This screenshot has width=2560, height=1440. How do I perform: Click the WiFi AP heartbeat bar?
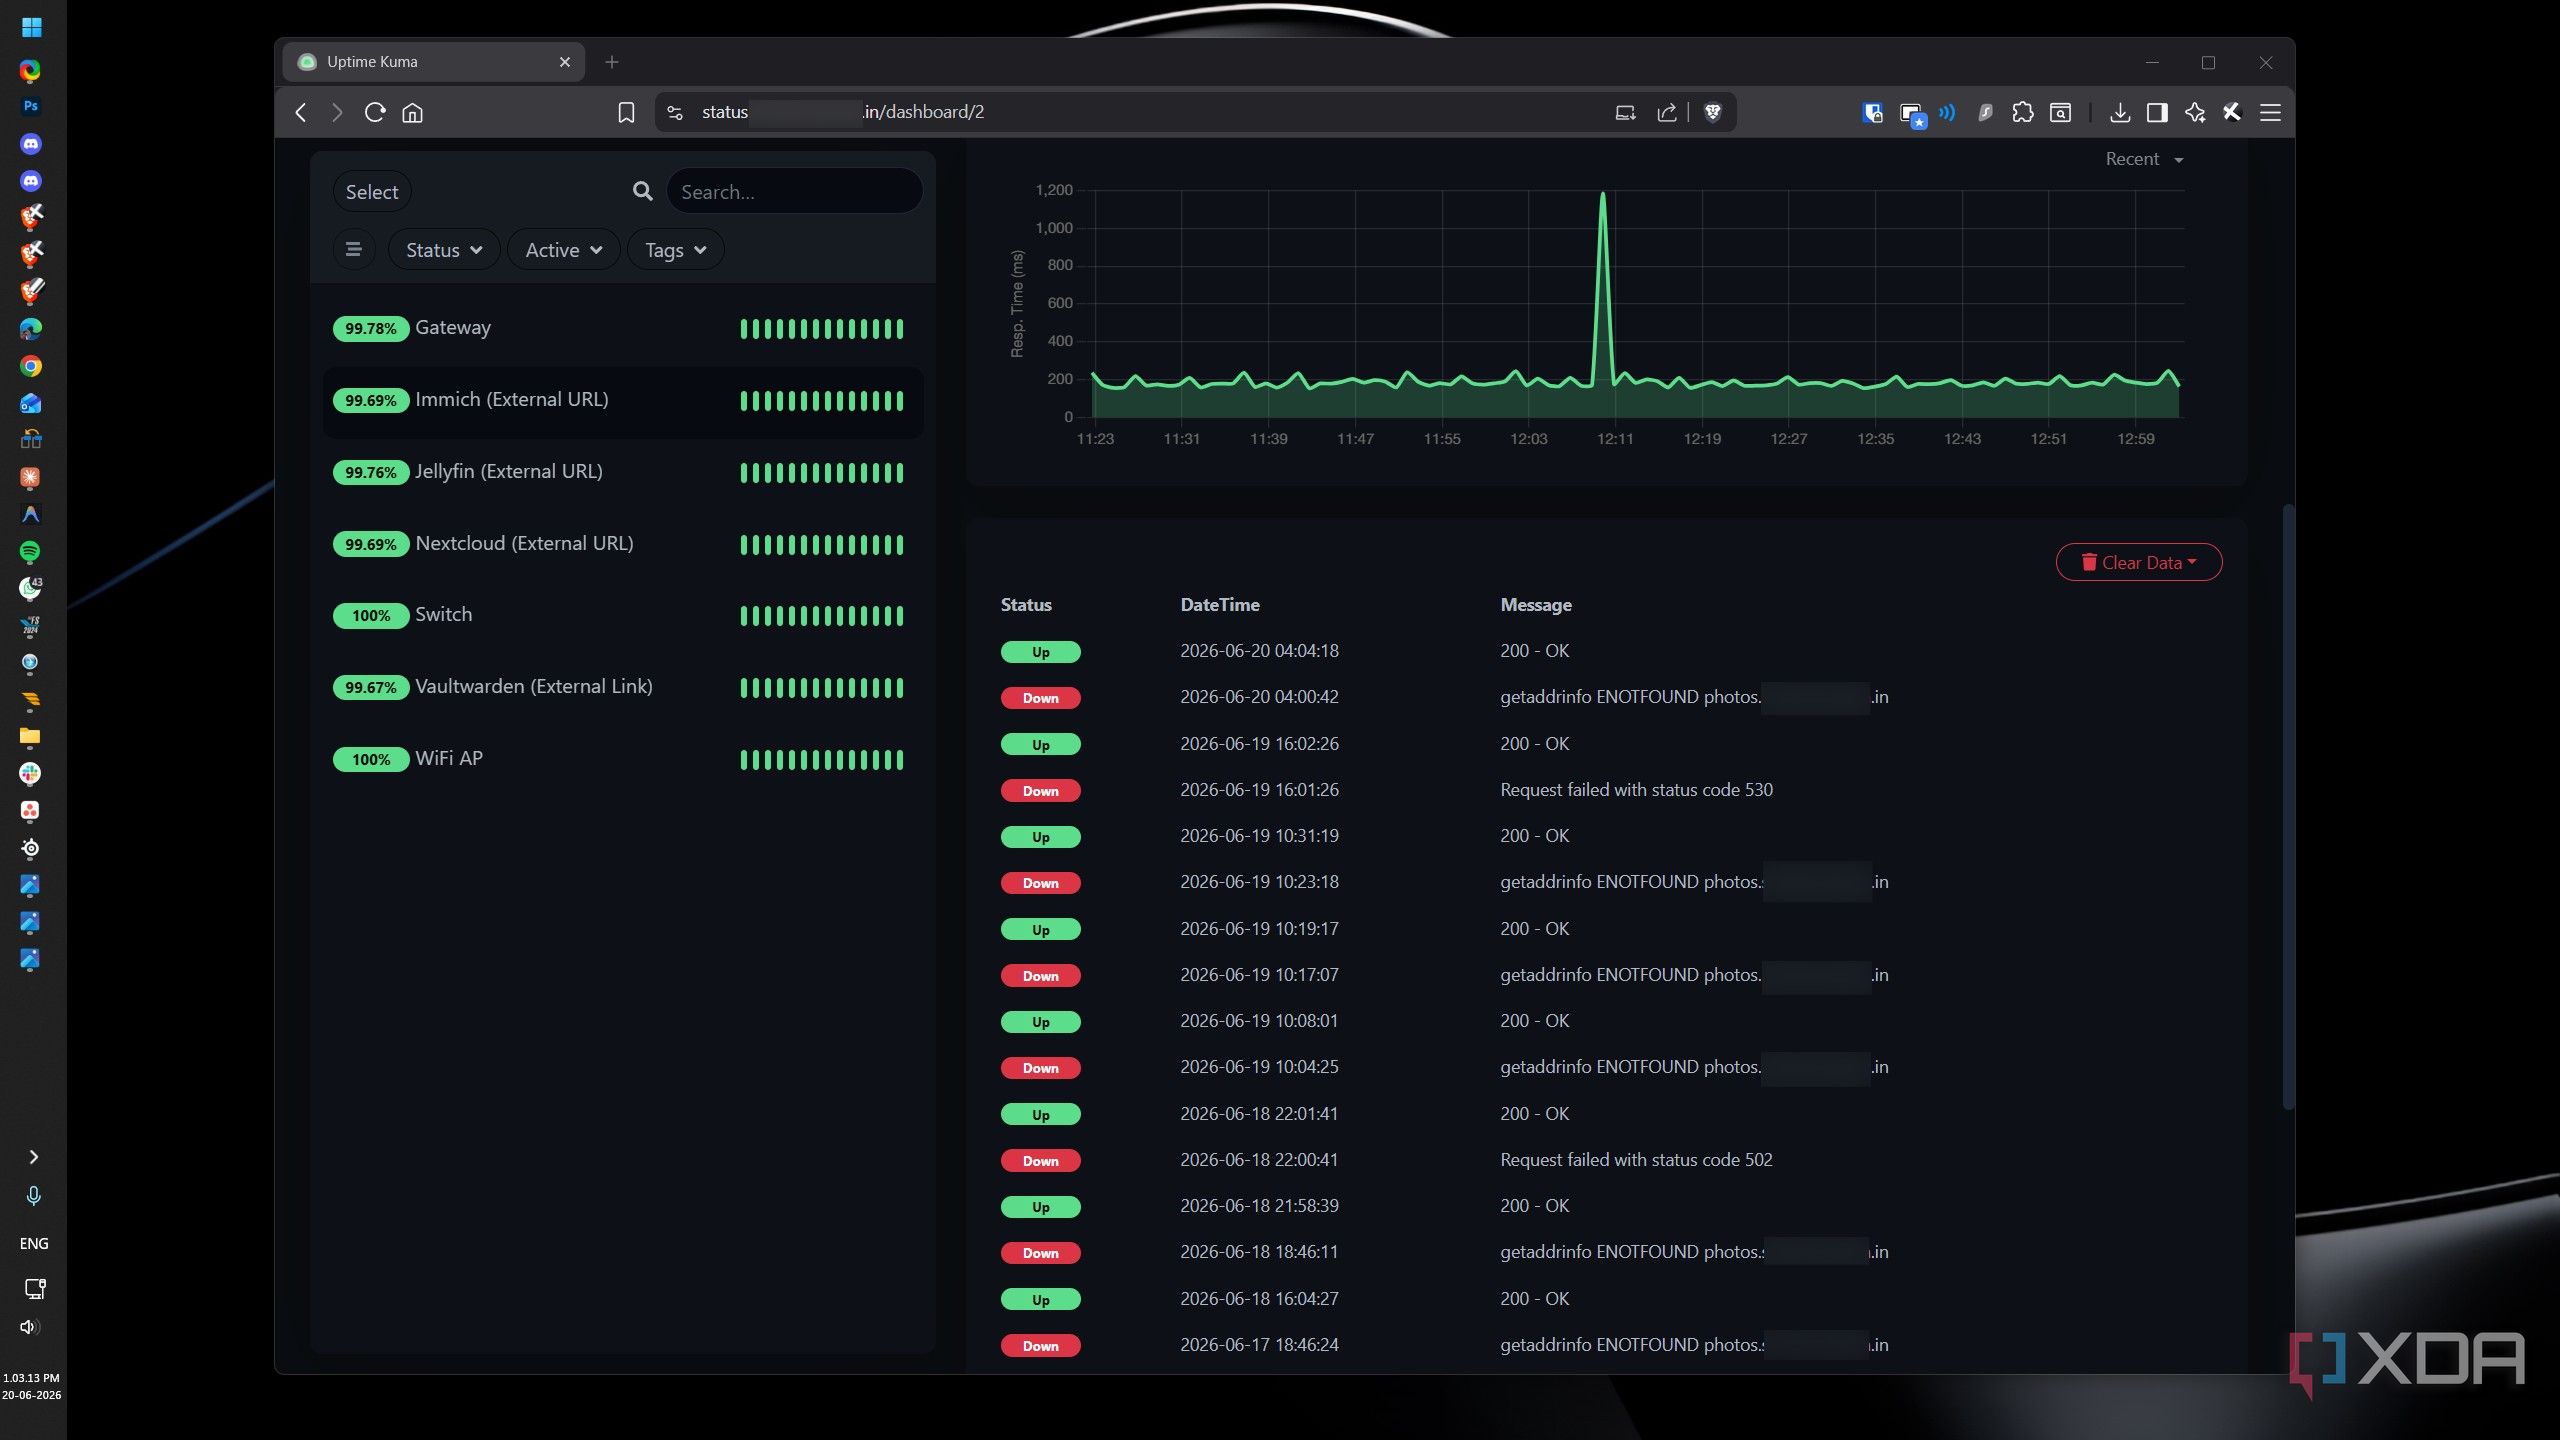click(822, 760)
